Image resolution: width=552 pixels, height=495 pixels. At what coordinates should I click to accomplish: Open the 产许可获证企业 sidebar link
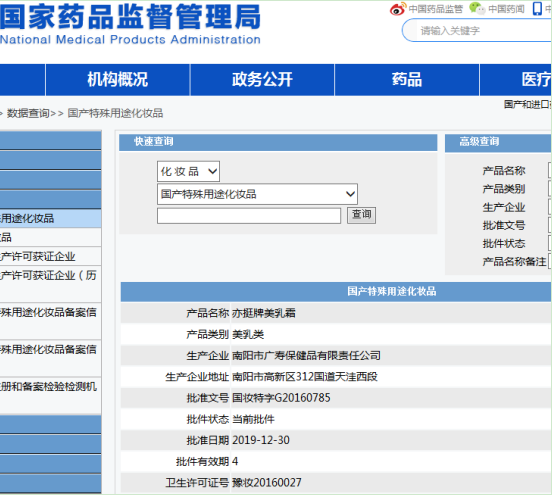pyautogui.click(x=50, y=256)
